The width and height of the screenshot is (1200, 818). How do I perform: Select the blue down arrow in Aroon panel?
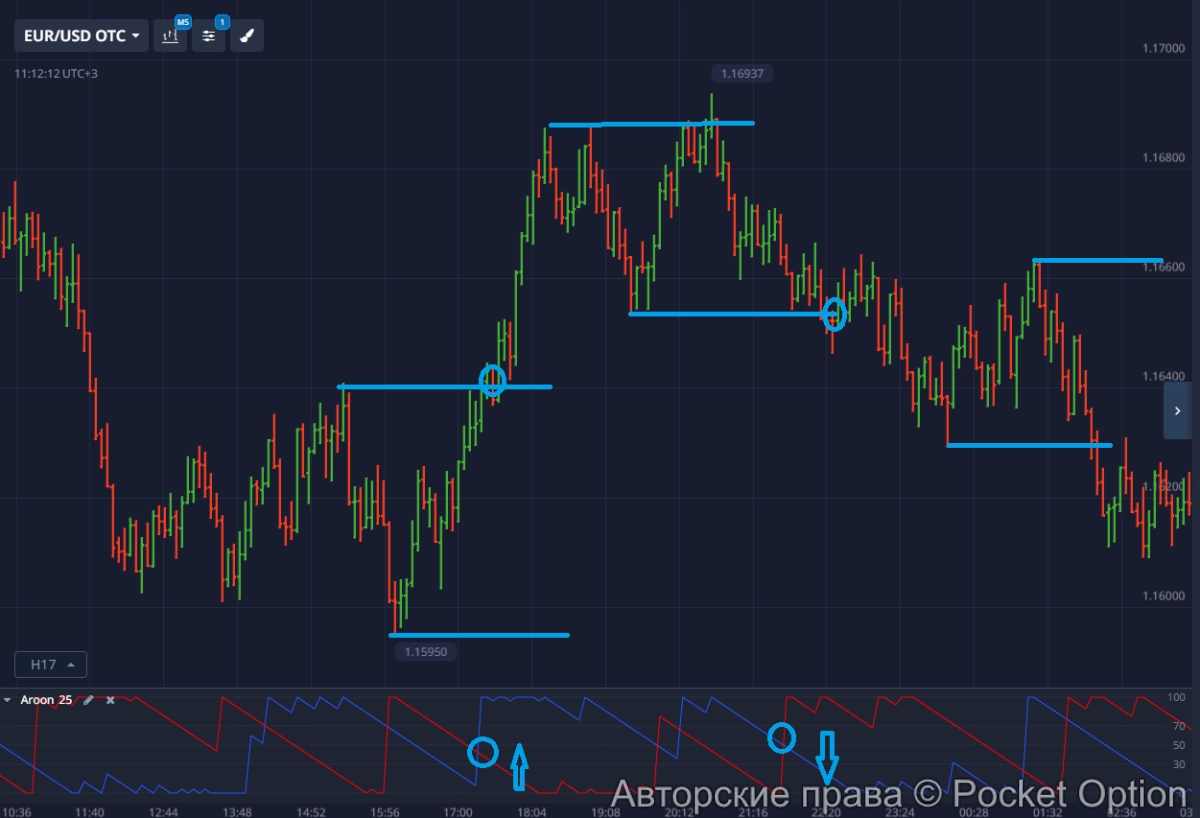(x=826, y=757)
